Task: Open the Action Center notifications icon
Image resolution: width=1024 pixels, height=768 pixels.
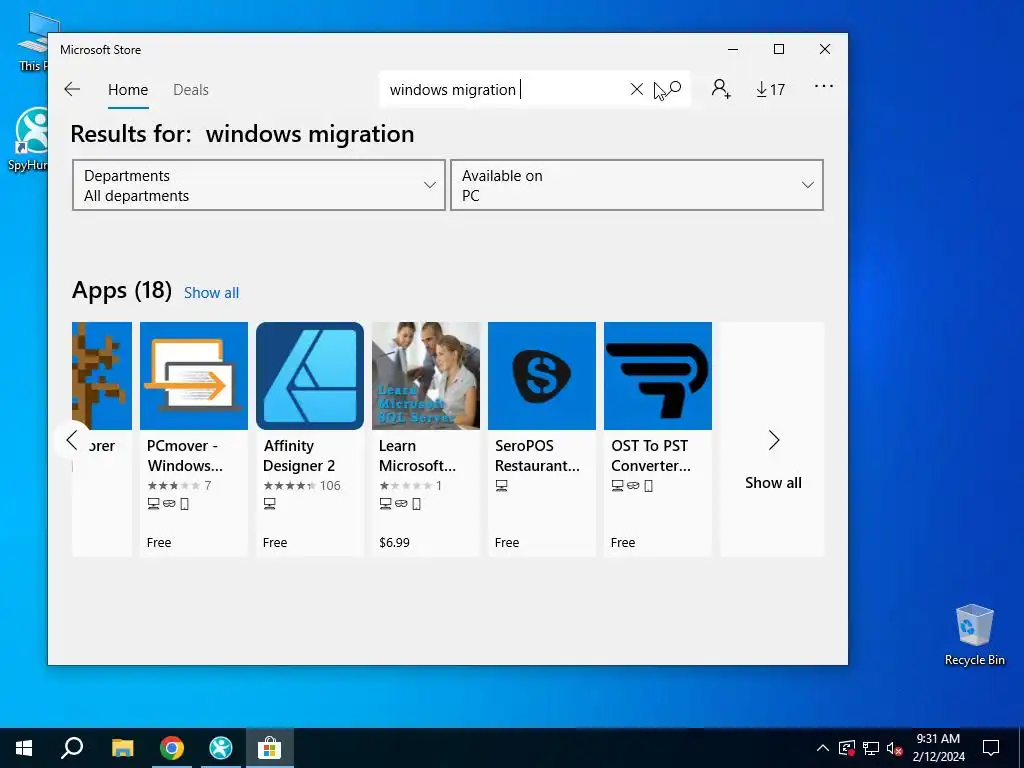Action: coord(991,748)
